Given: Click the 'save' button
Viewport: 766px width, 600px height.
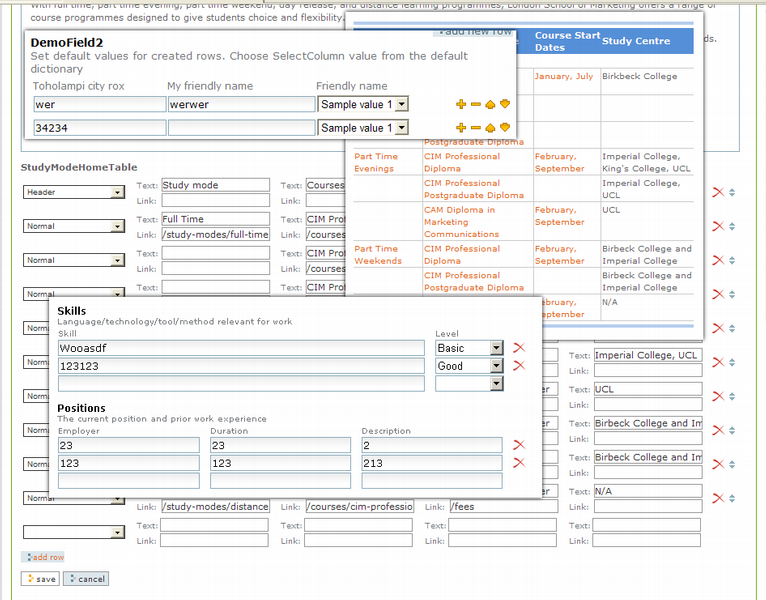Looking at the screenshot, I should coord(40,579).
